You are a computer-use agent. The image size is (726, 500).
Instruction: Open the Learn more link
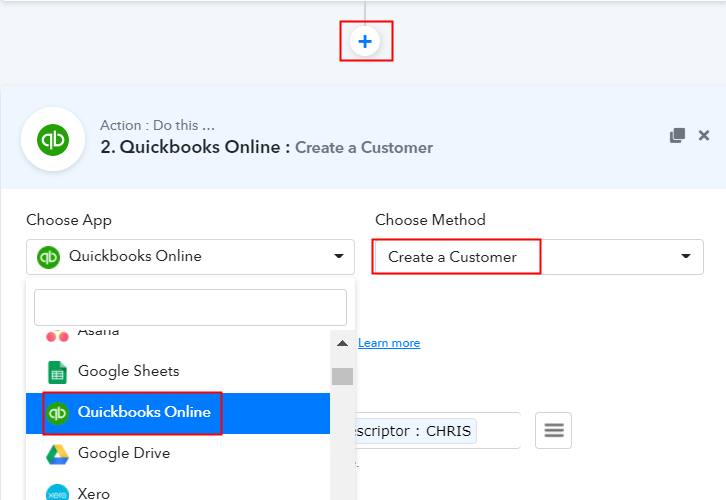click(389, 343)
